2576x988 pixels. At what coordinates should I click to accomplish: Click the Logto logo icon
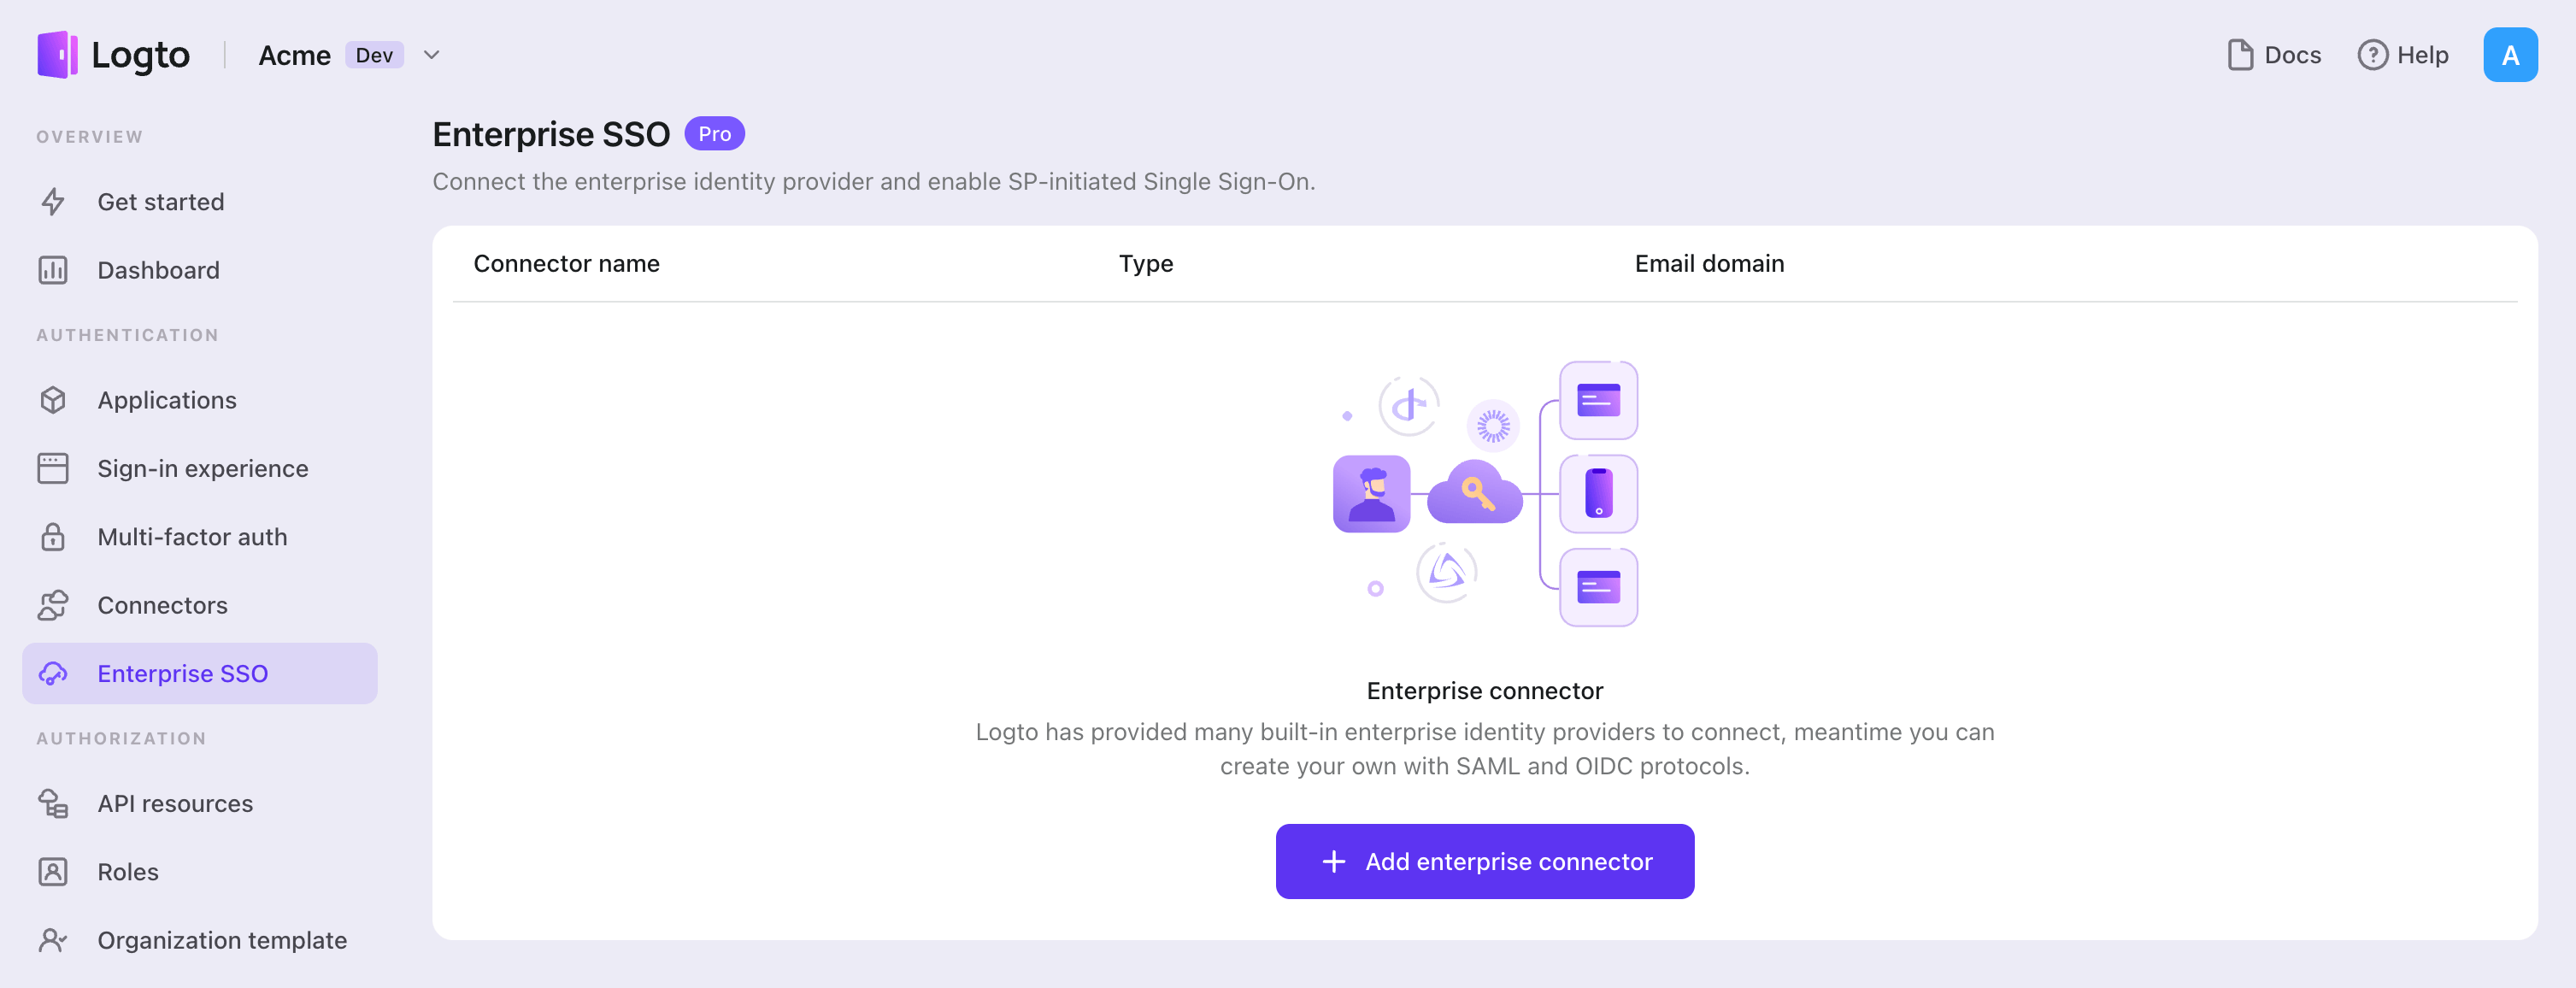[x=57, y=55]
